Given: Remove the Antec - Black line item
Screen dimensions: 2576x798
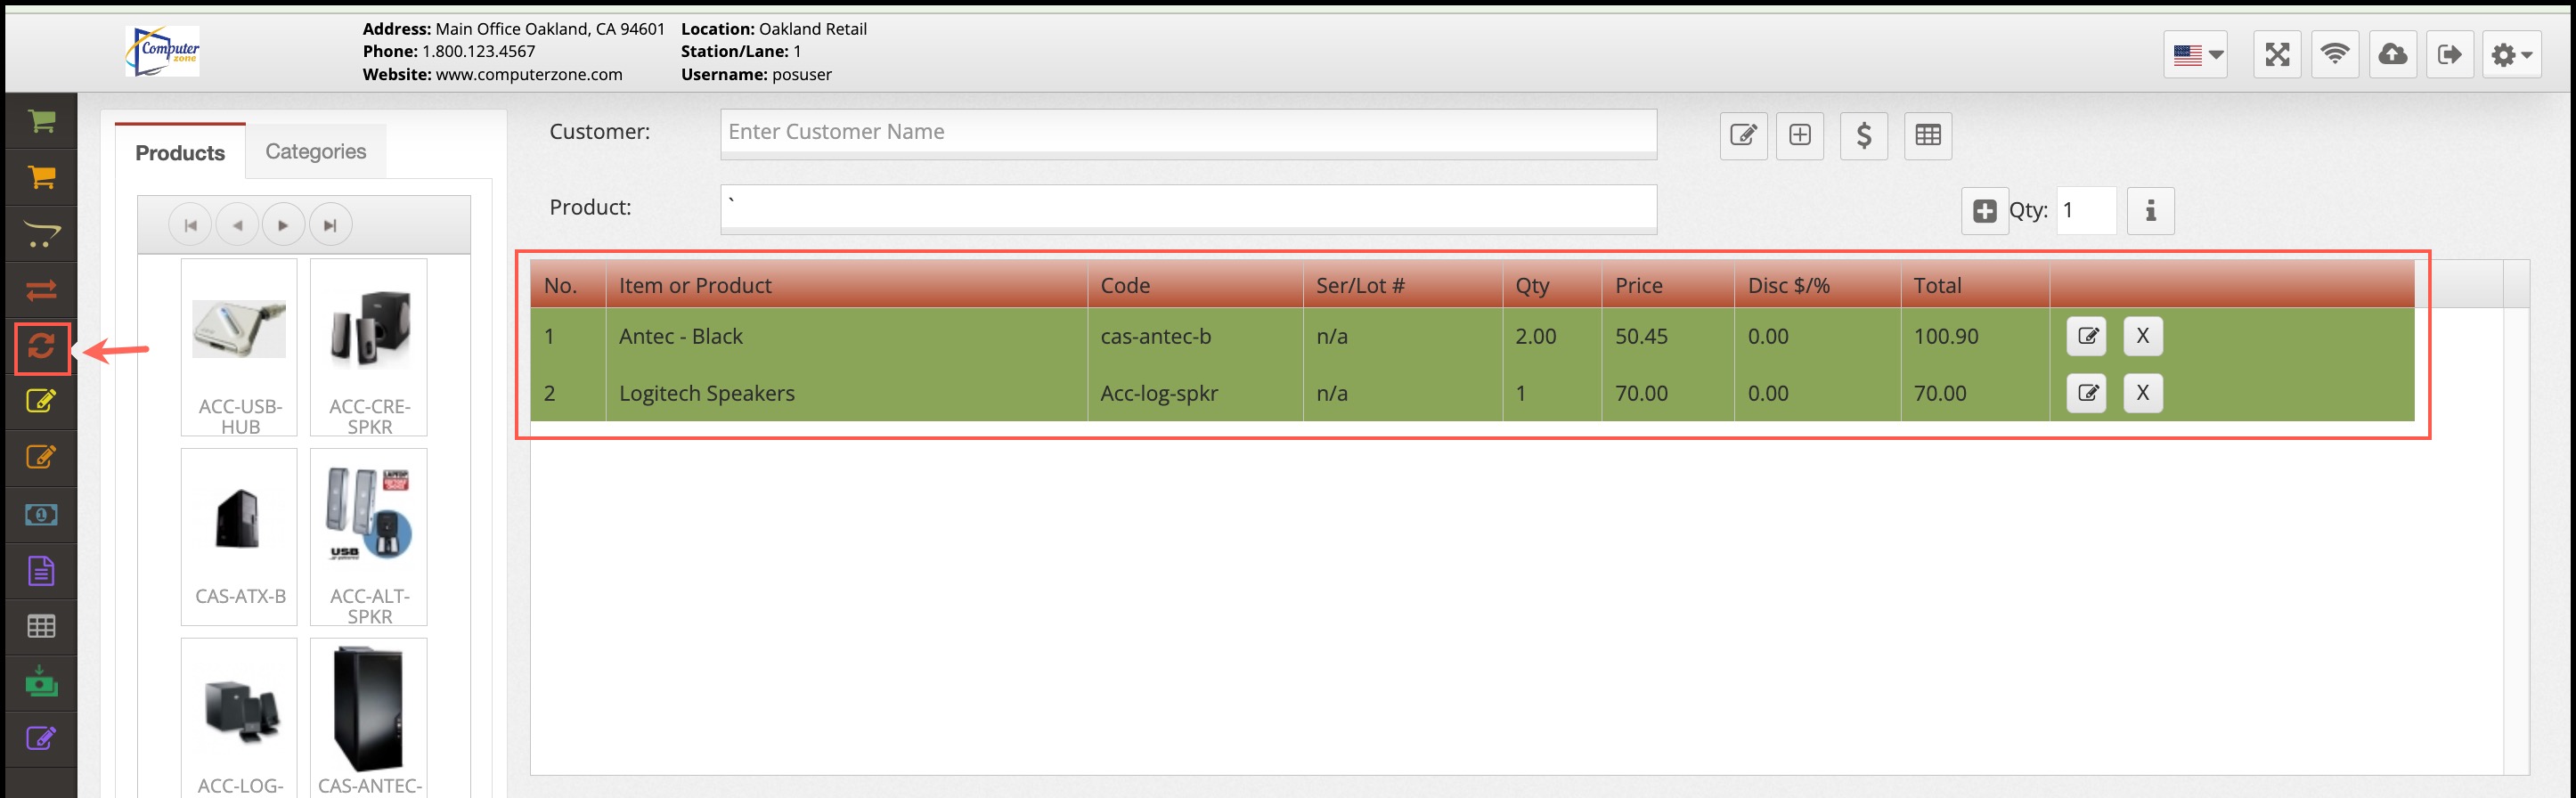Looking at the screenshot, I should (x=2143, y=336).
